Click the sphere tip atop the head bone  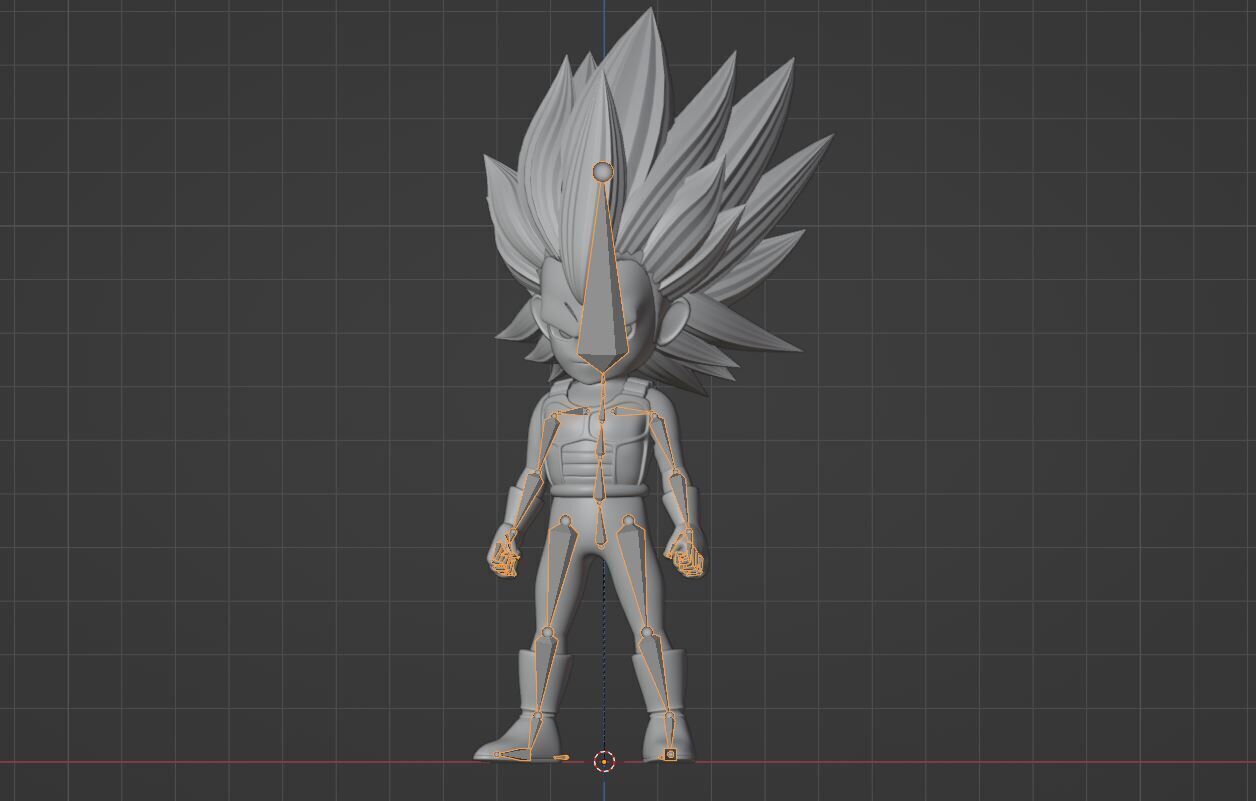[x=603, y=173]
